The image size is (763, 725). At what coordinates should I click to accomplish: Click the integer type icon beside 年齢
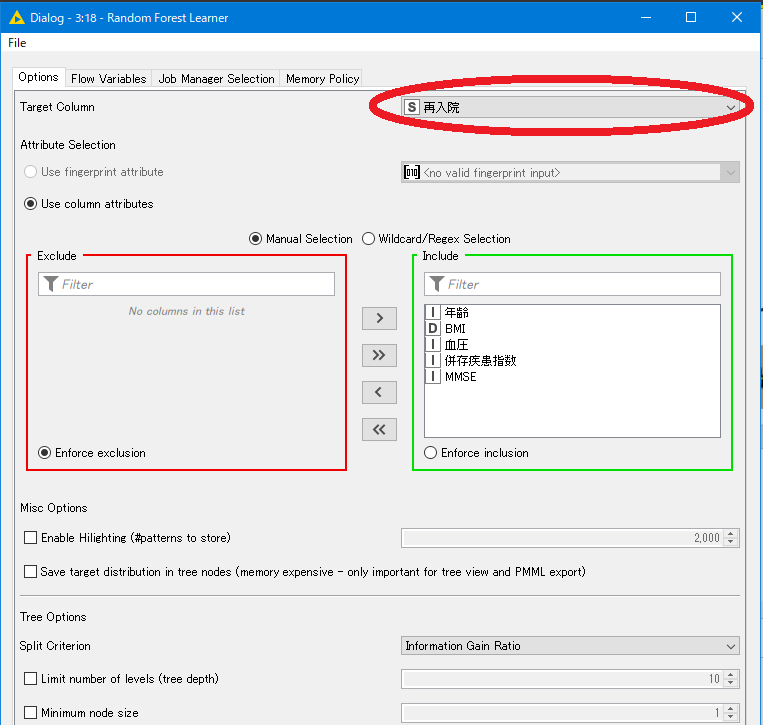[x=433, y=313]
